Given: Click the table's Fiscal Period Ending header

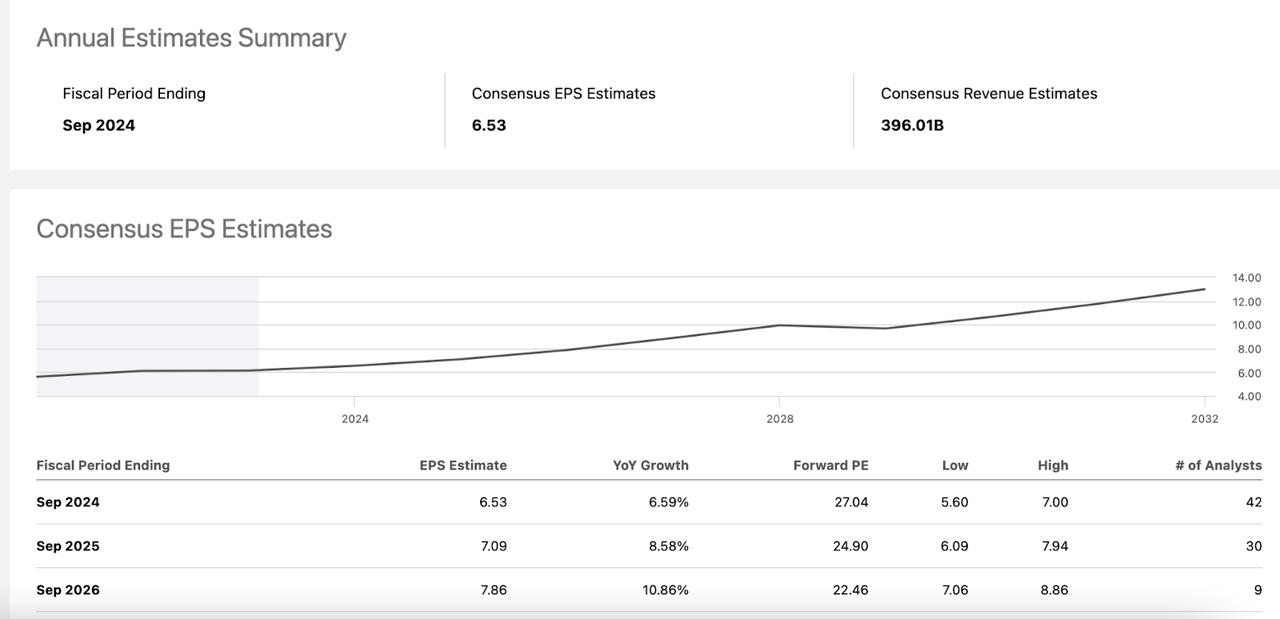Looking at the screenshot, I should pos(103,465).
